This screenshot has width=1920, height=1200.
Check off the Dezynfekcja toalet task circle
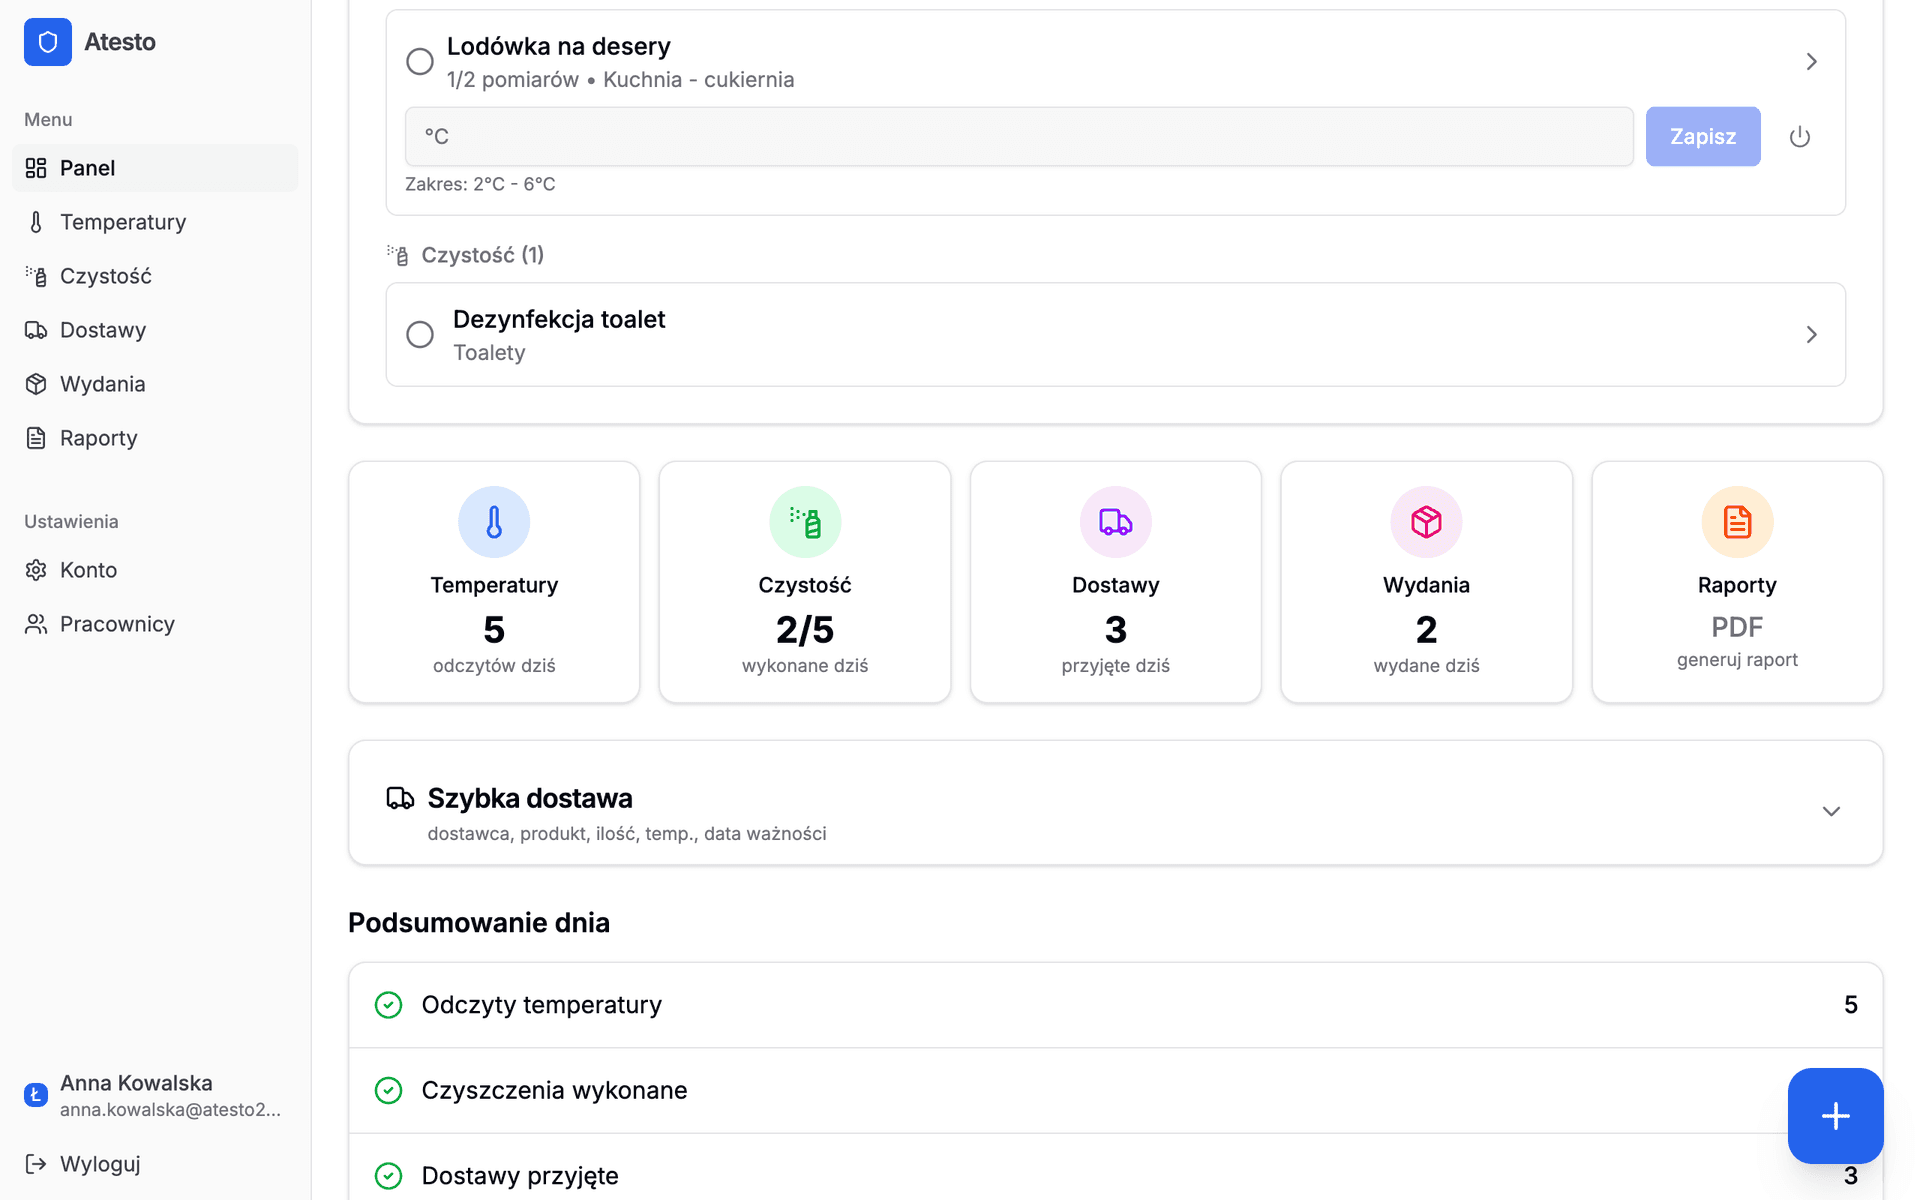pyautogui.click(x=420, y=334)
